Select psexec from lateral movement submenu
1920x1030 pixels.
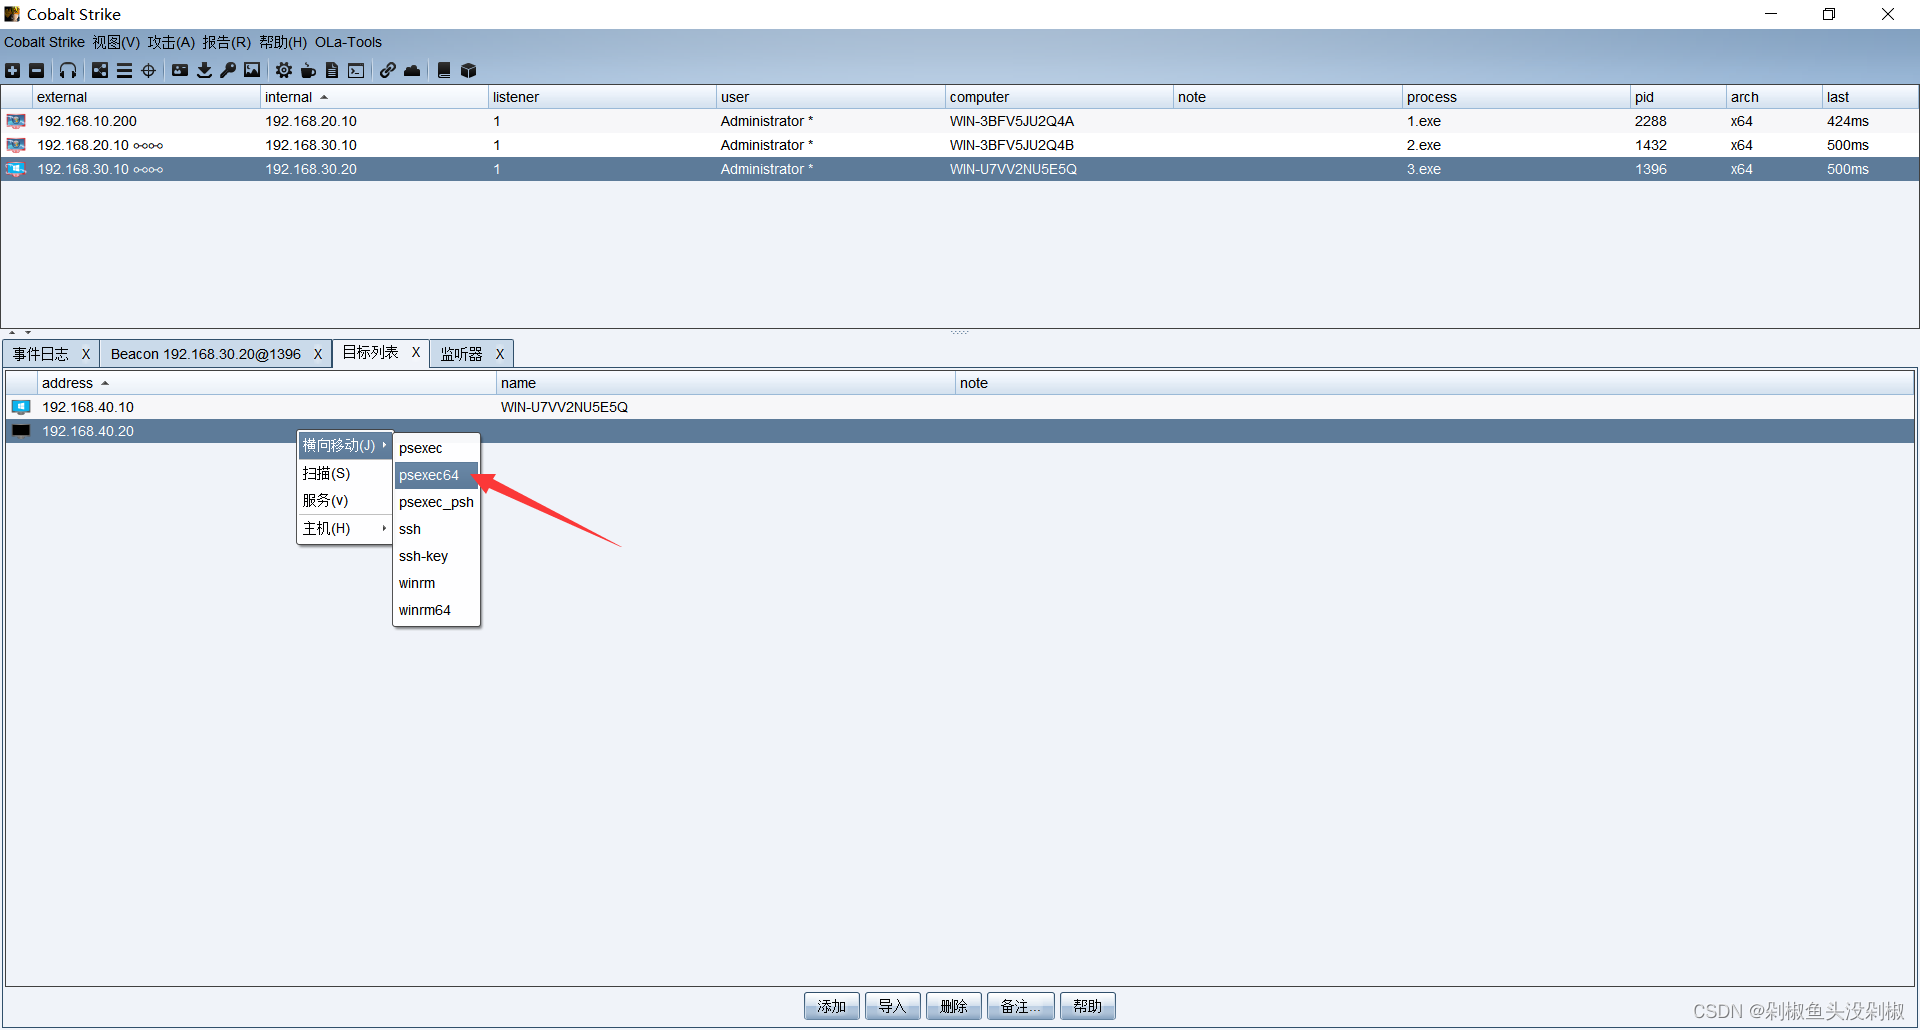pos(437,448)
